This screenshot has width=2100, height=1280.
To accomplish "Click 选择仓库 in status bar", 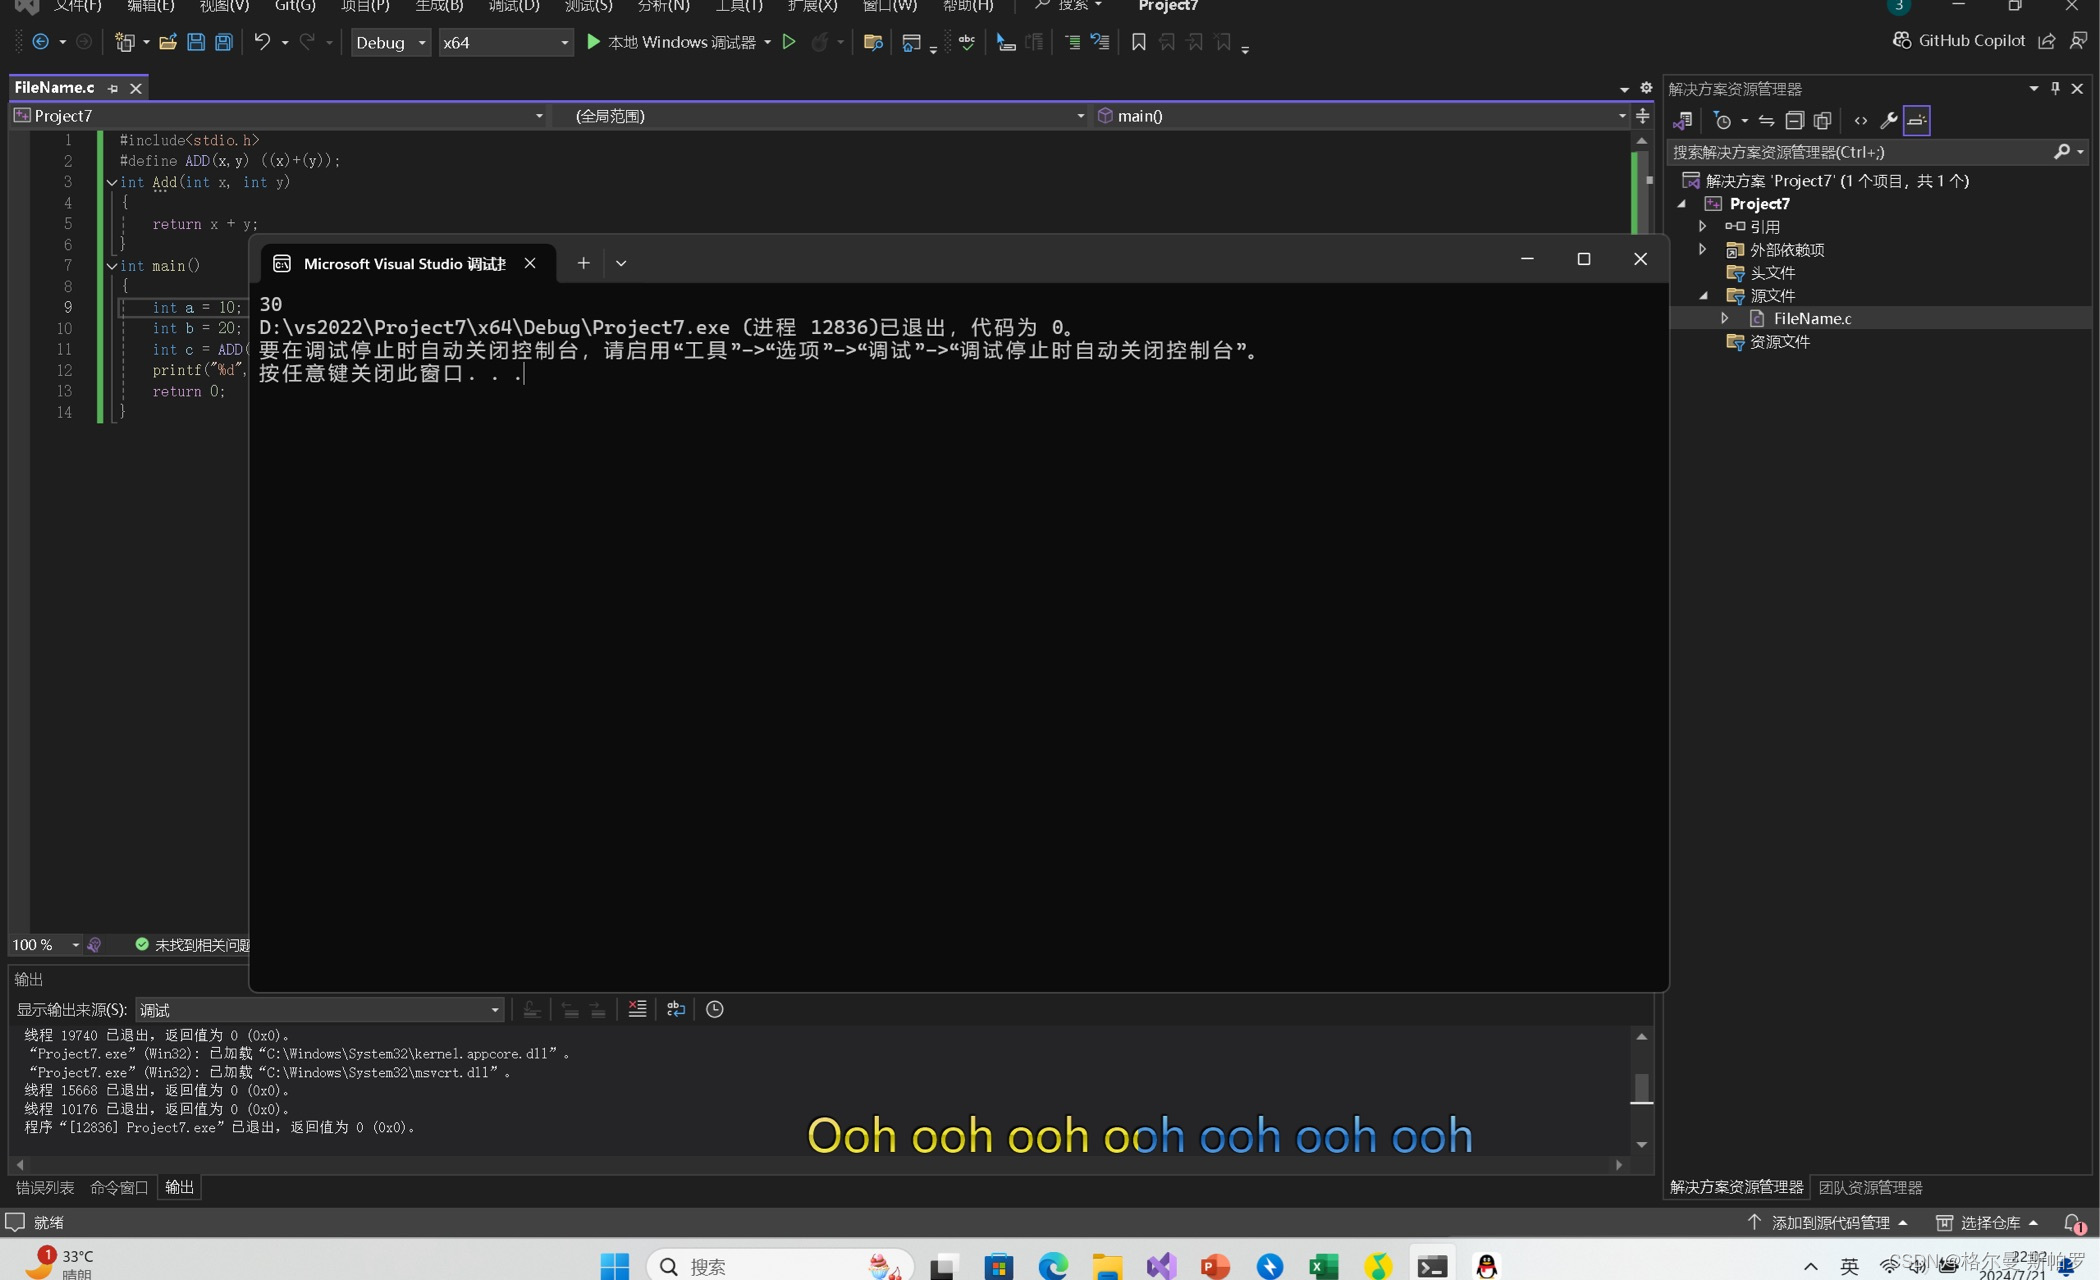I will click(1988, 1223).
